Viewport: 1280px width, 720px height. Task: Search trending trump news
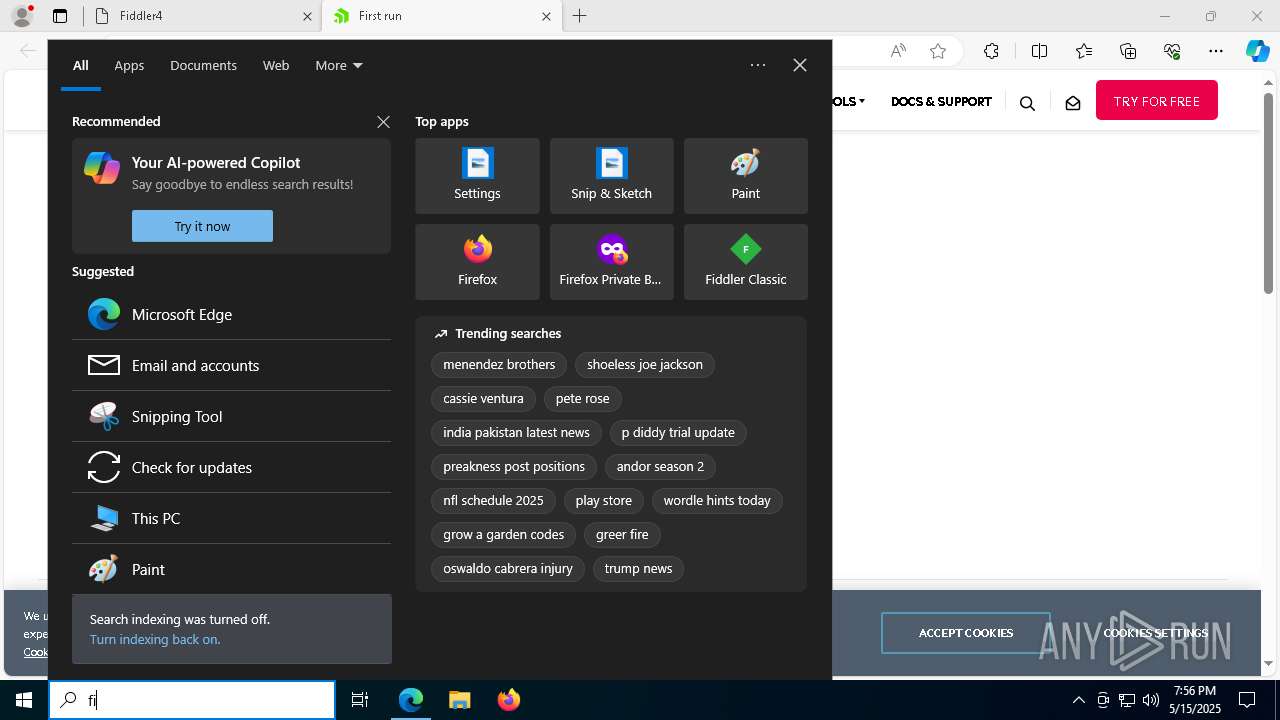pos(638,569)
